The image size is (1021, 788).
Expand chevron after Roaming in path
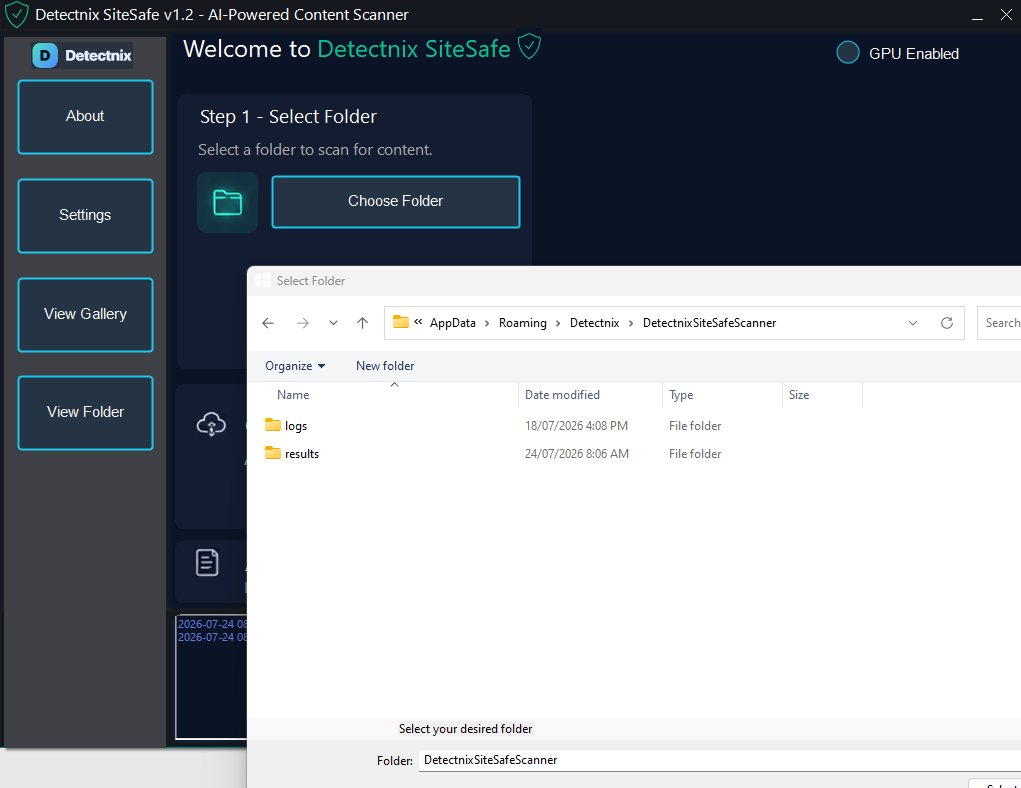558,323
